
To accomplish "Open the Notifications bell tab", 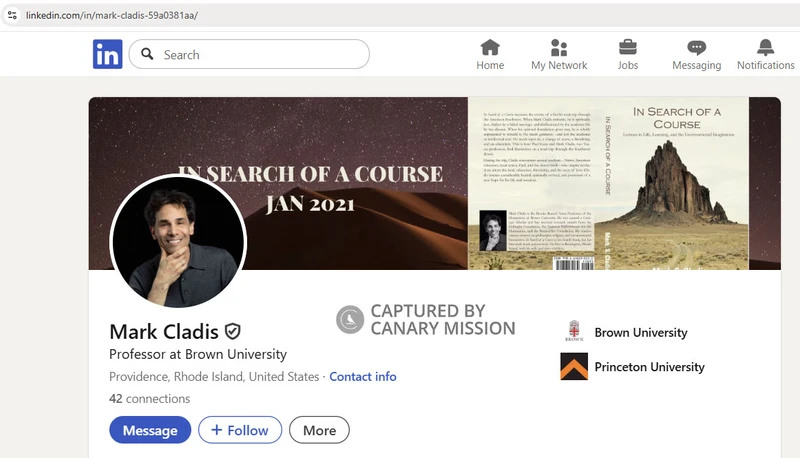I will pyautogui.click(x=765, y=55).
